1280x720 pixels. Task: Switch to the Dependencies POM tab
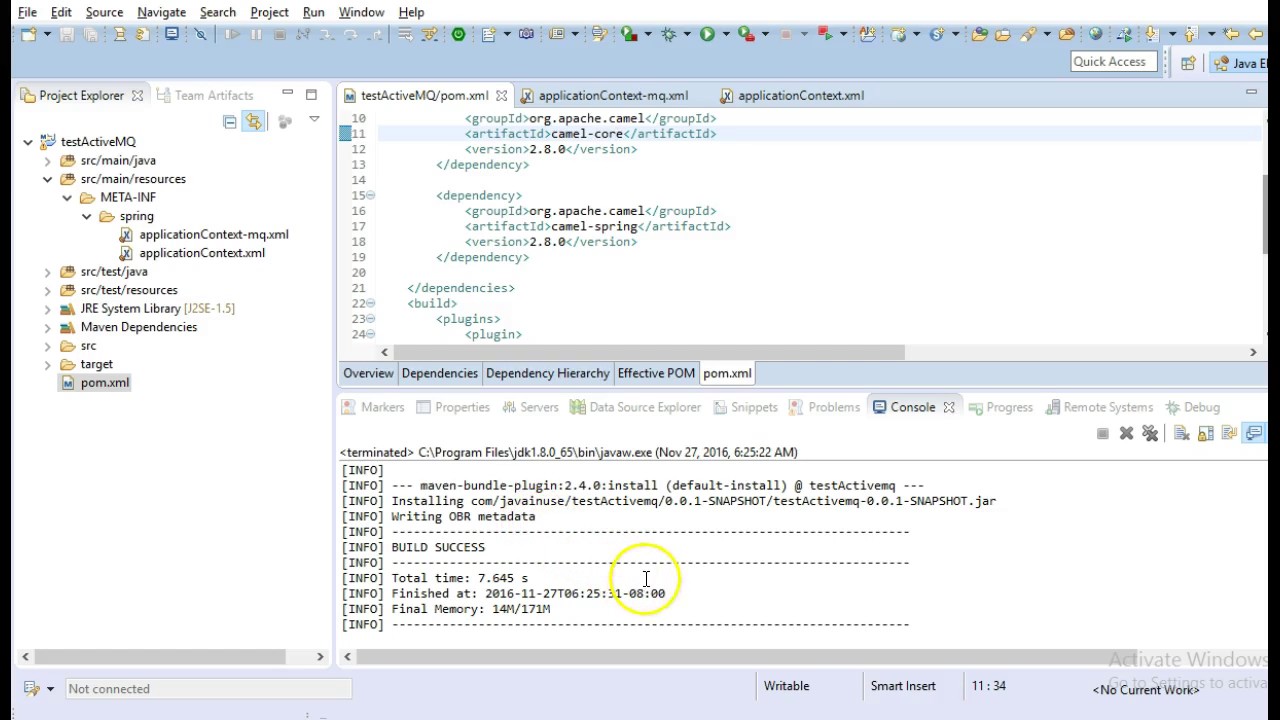coord(440,373)
